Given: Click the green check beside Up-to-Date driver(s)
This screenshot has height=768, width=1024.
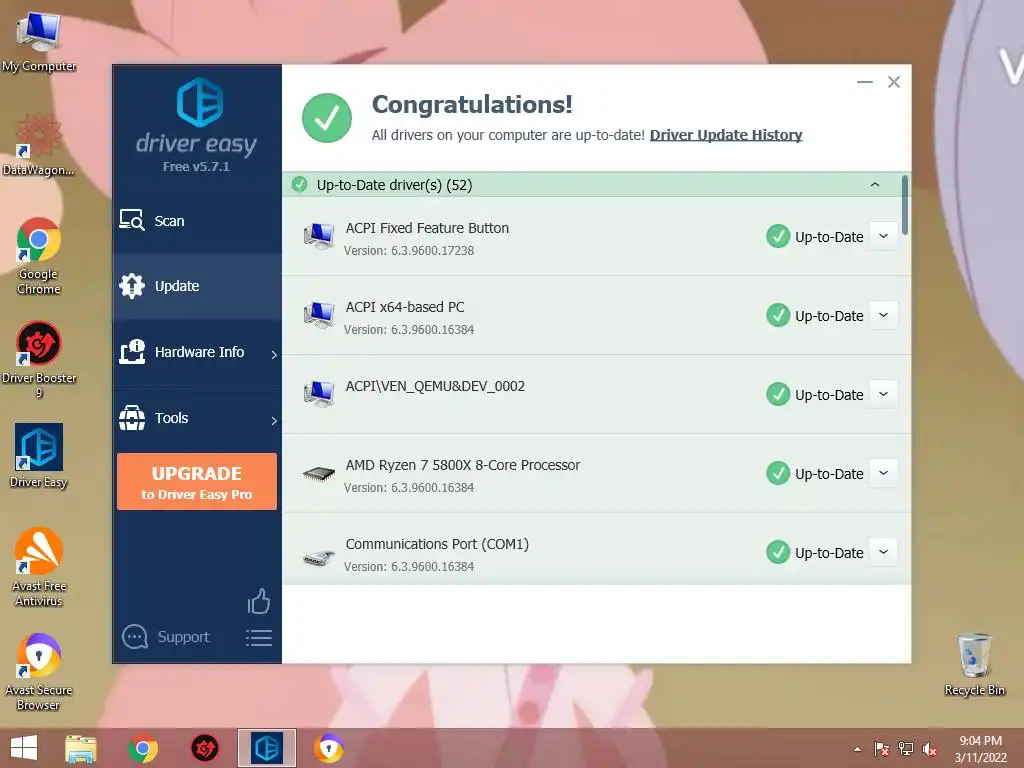Looking at the screenshot, I should coord(299,185).
